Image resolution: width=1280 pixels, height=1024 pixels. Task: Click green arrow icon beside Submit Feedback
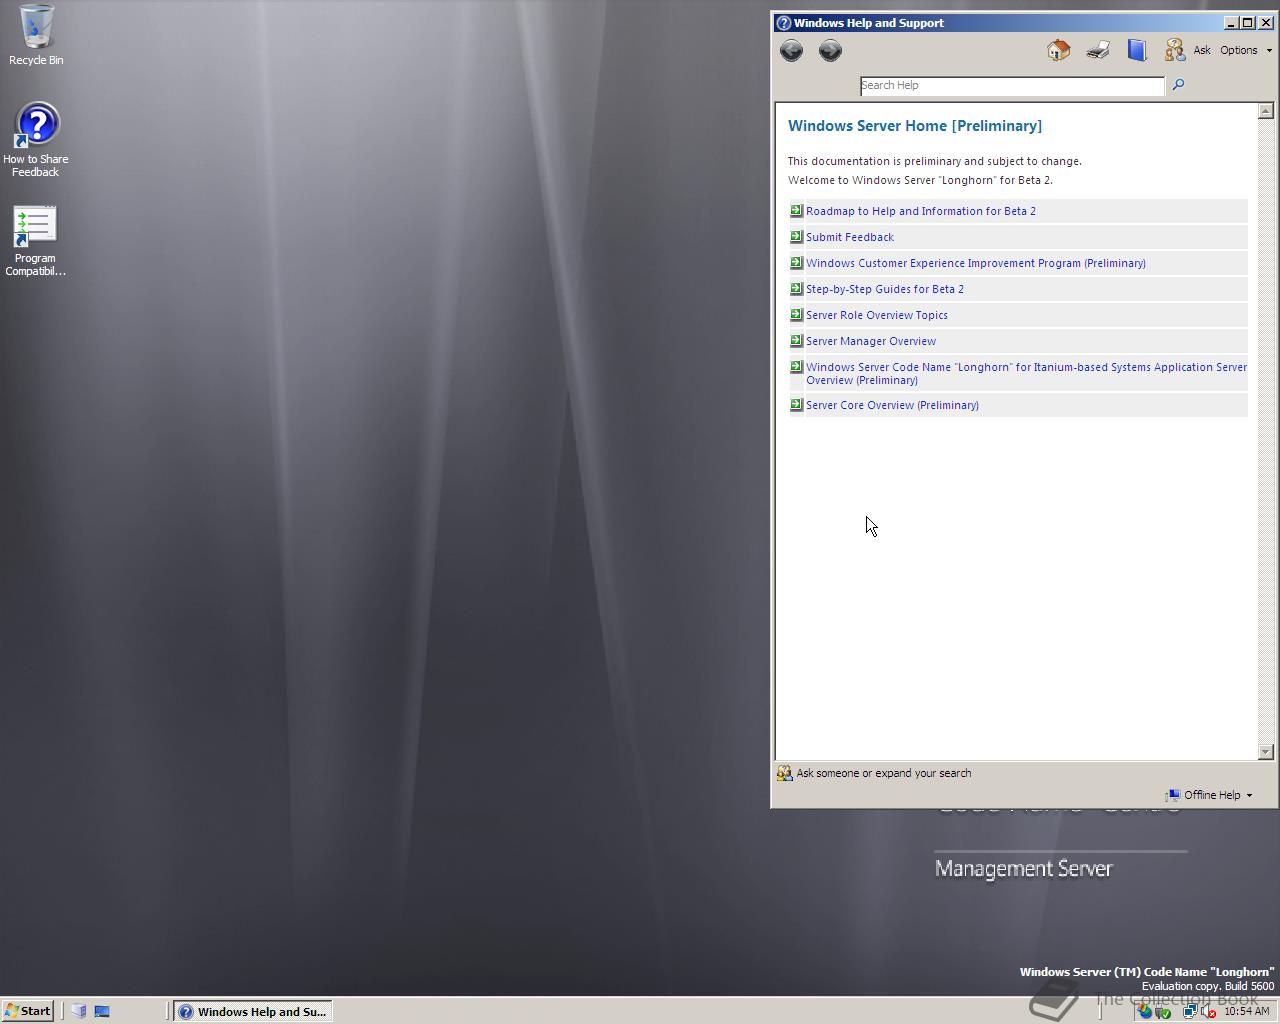pos(796,237)
